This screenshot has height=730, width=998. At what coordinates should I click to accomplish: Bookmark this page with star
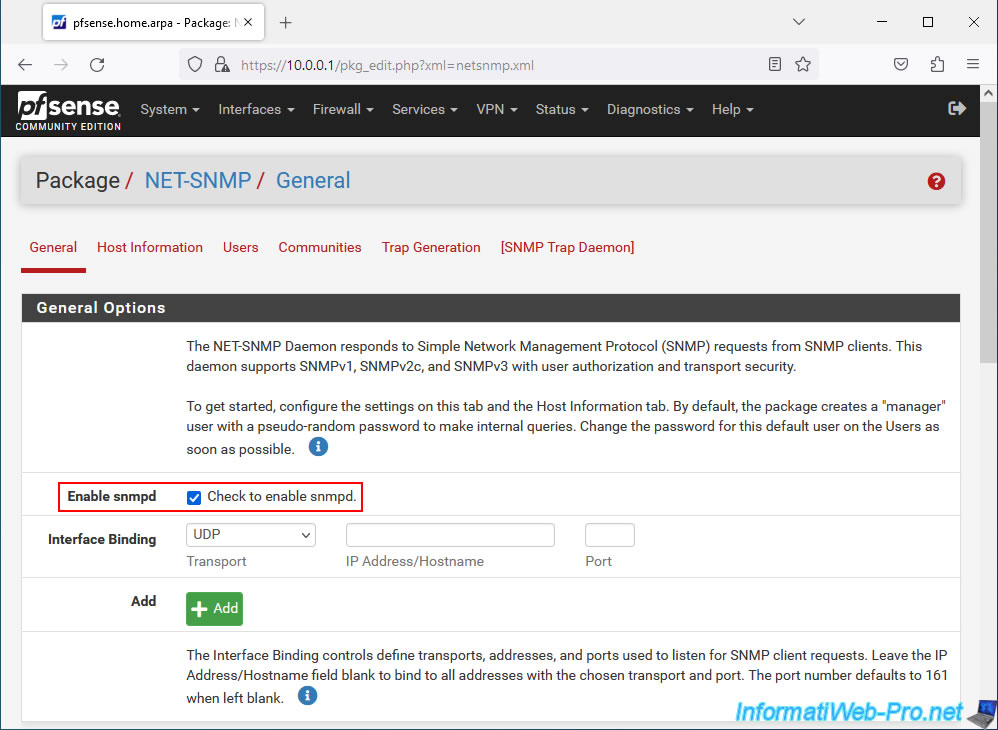pos(803,64)
